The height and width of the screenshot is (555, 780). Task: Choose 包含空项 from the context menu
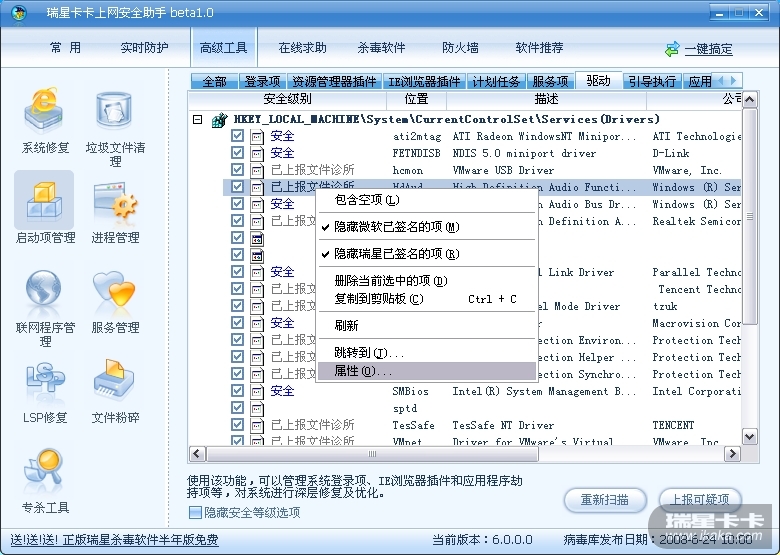point(427,200)
